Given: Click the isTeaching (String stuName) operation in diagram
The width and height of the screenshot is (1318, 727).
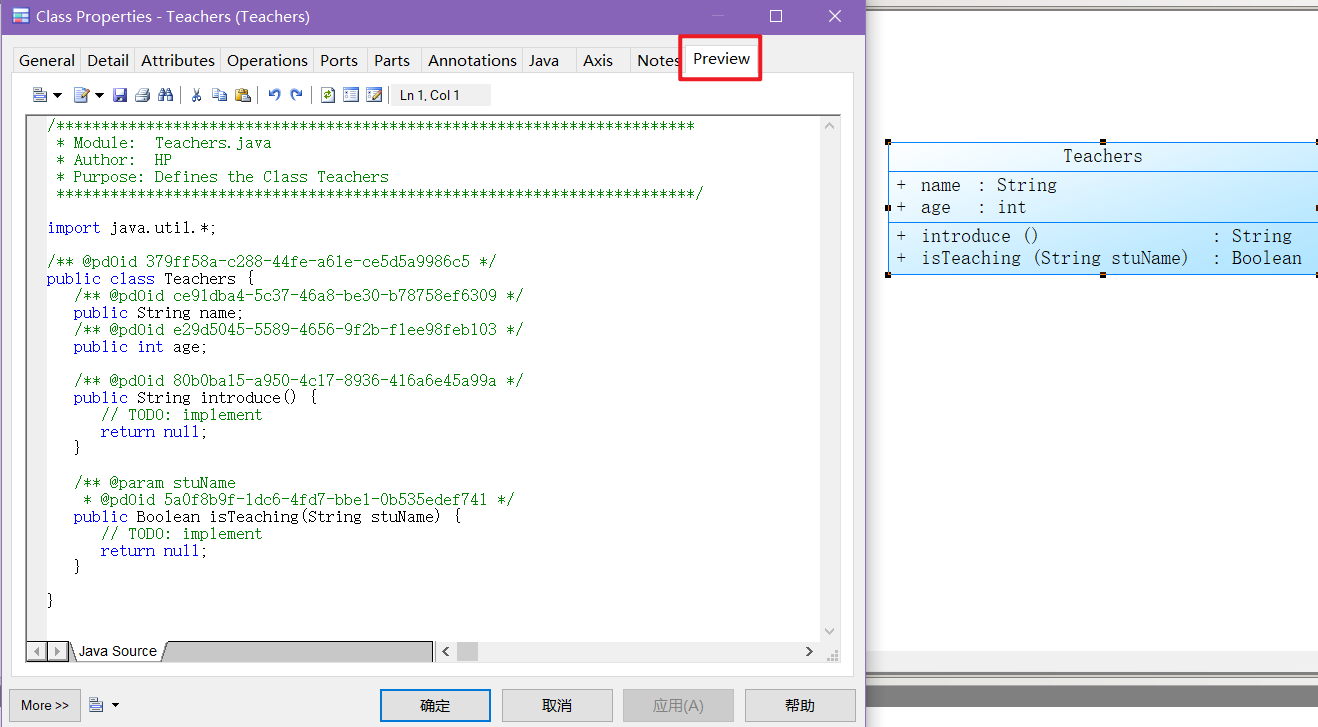Looking at the screenshot, I should pyautogui.click(x=1055, y=258).
